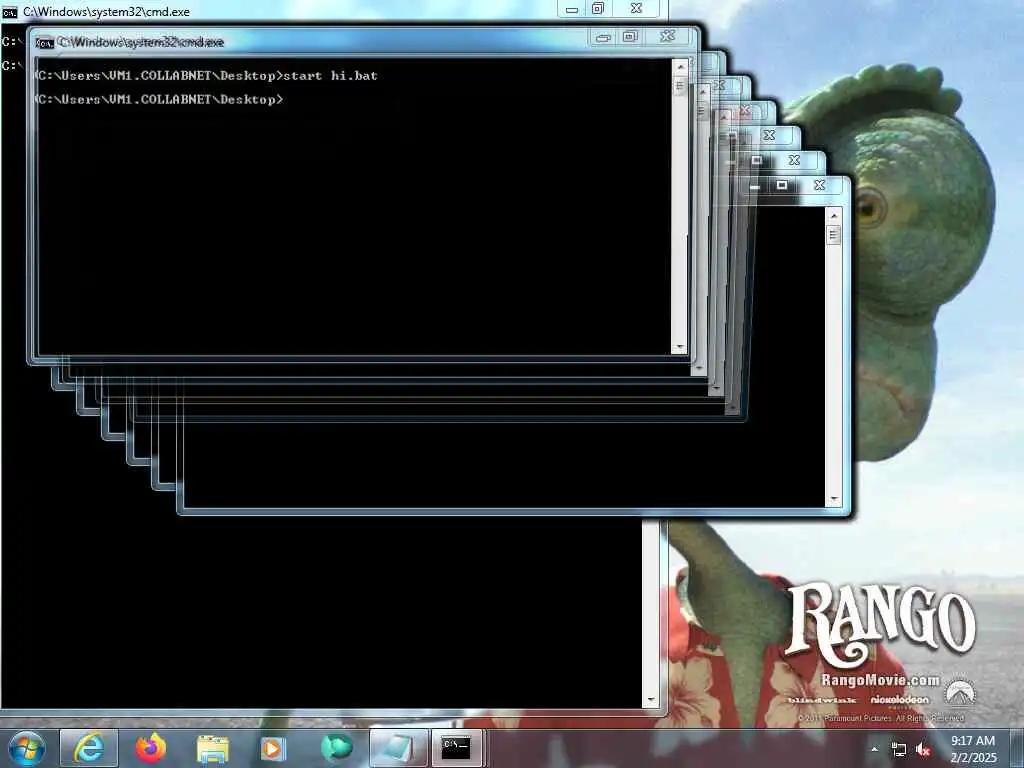The width and height of the screenshot is (1024, 768).
Task: Maximize the rearmost cascaded cmd window
Action: coord(782,185)
